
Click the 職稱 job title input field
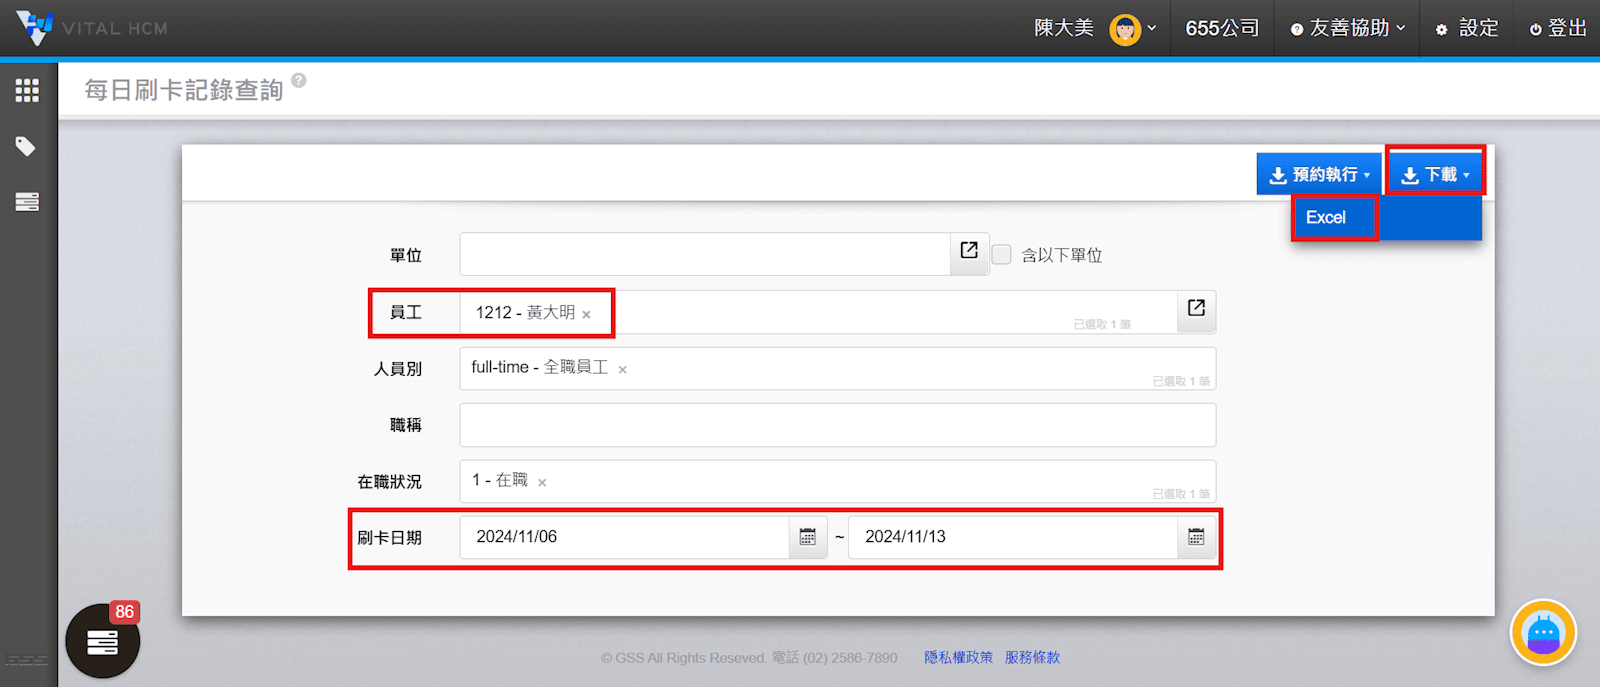[x=837, y=425]
